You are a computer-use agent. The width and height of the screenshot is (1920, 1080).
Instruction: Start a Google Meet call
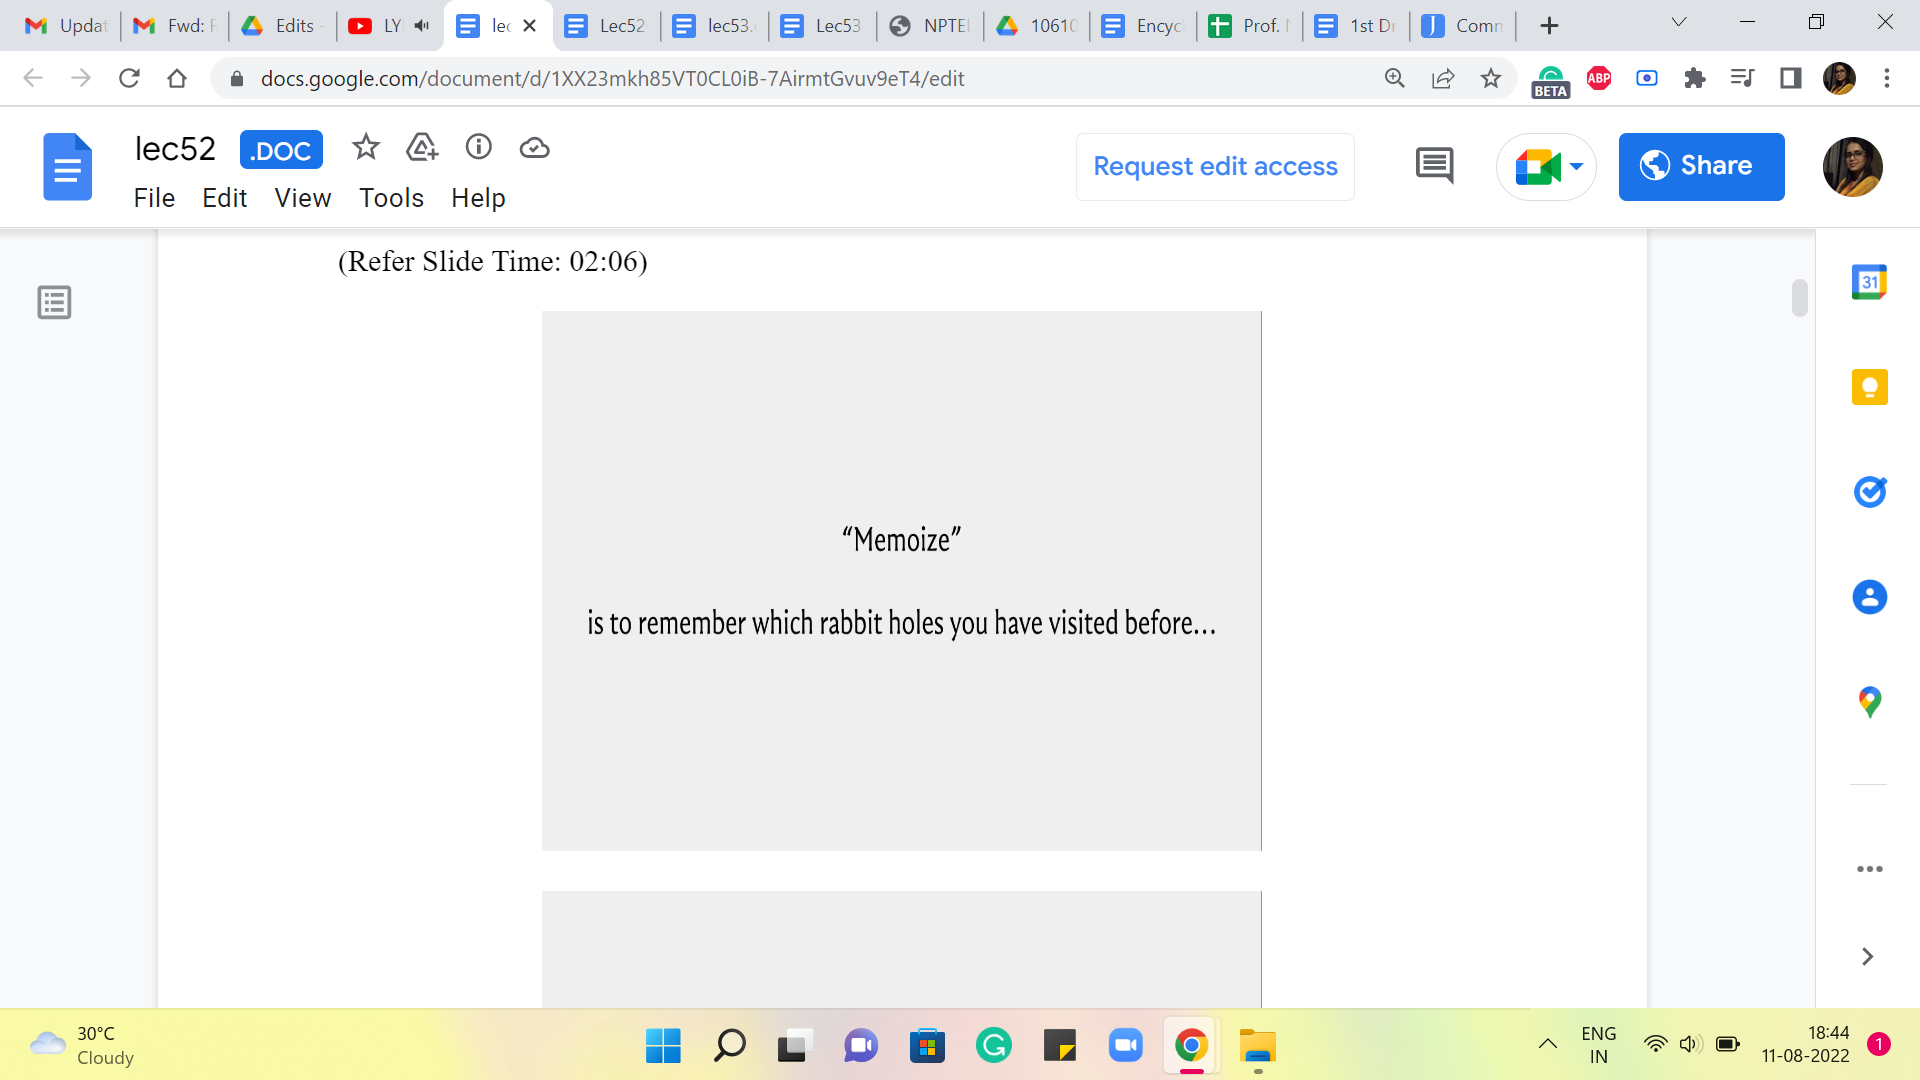pos(1536,167)
